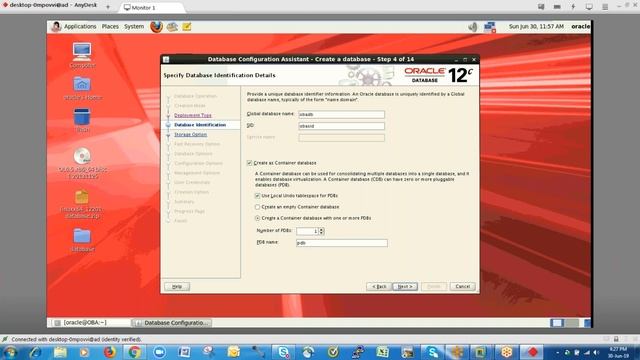Open the DVD disc icon on the desktop
The image size is (640, 360).
point(82,163)
